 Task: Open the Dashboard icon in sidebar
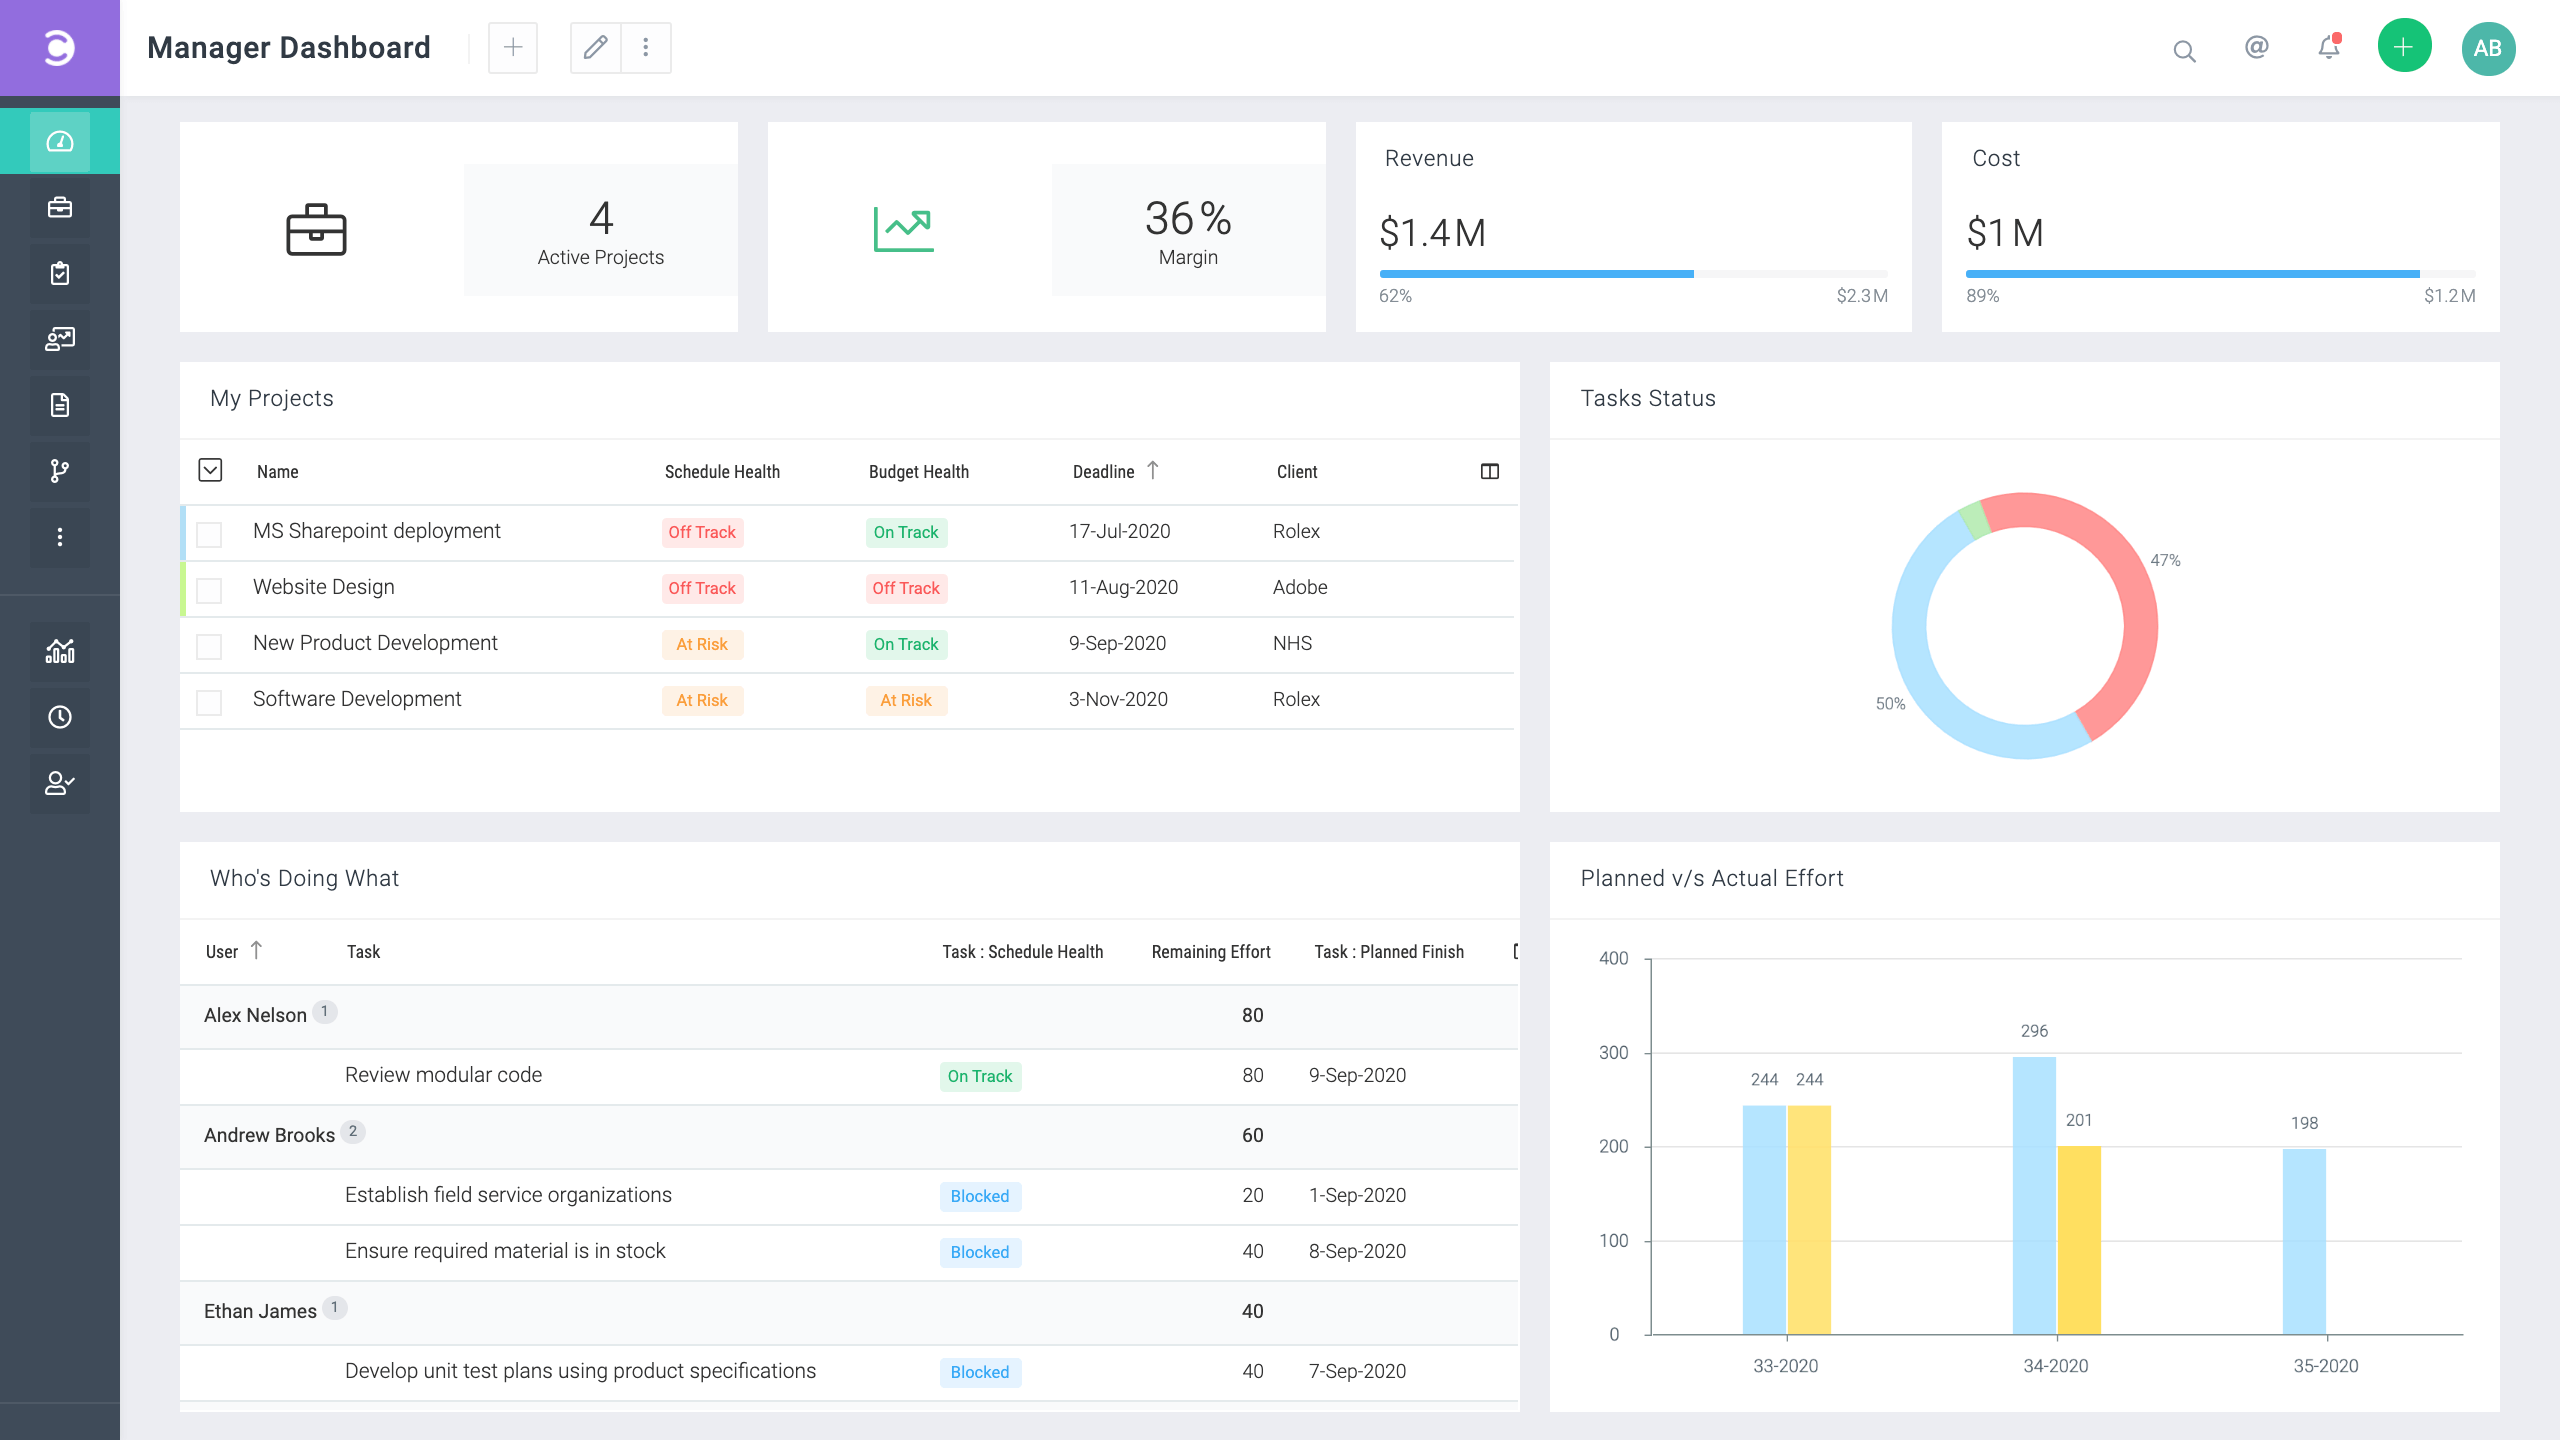click(x=59, y=140)
